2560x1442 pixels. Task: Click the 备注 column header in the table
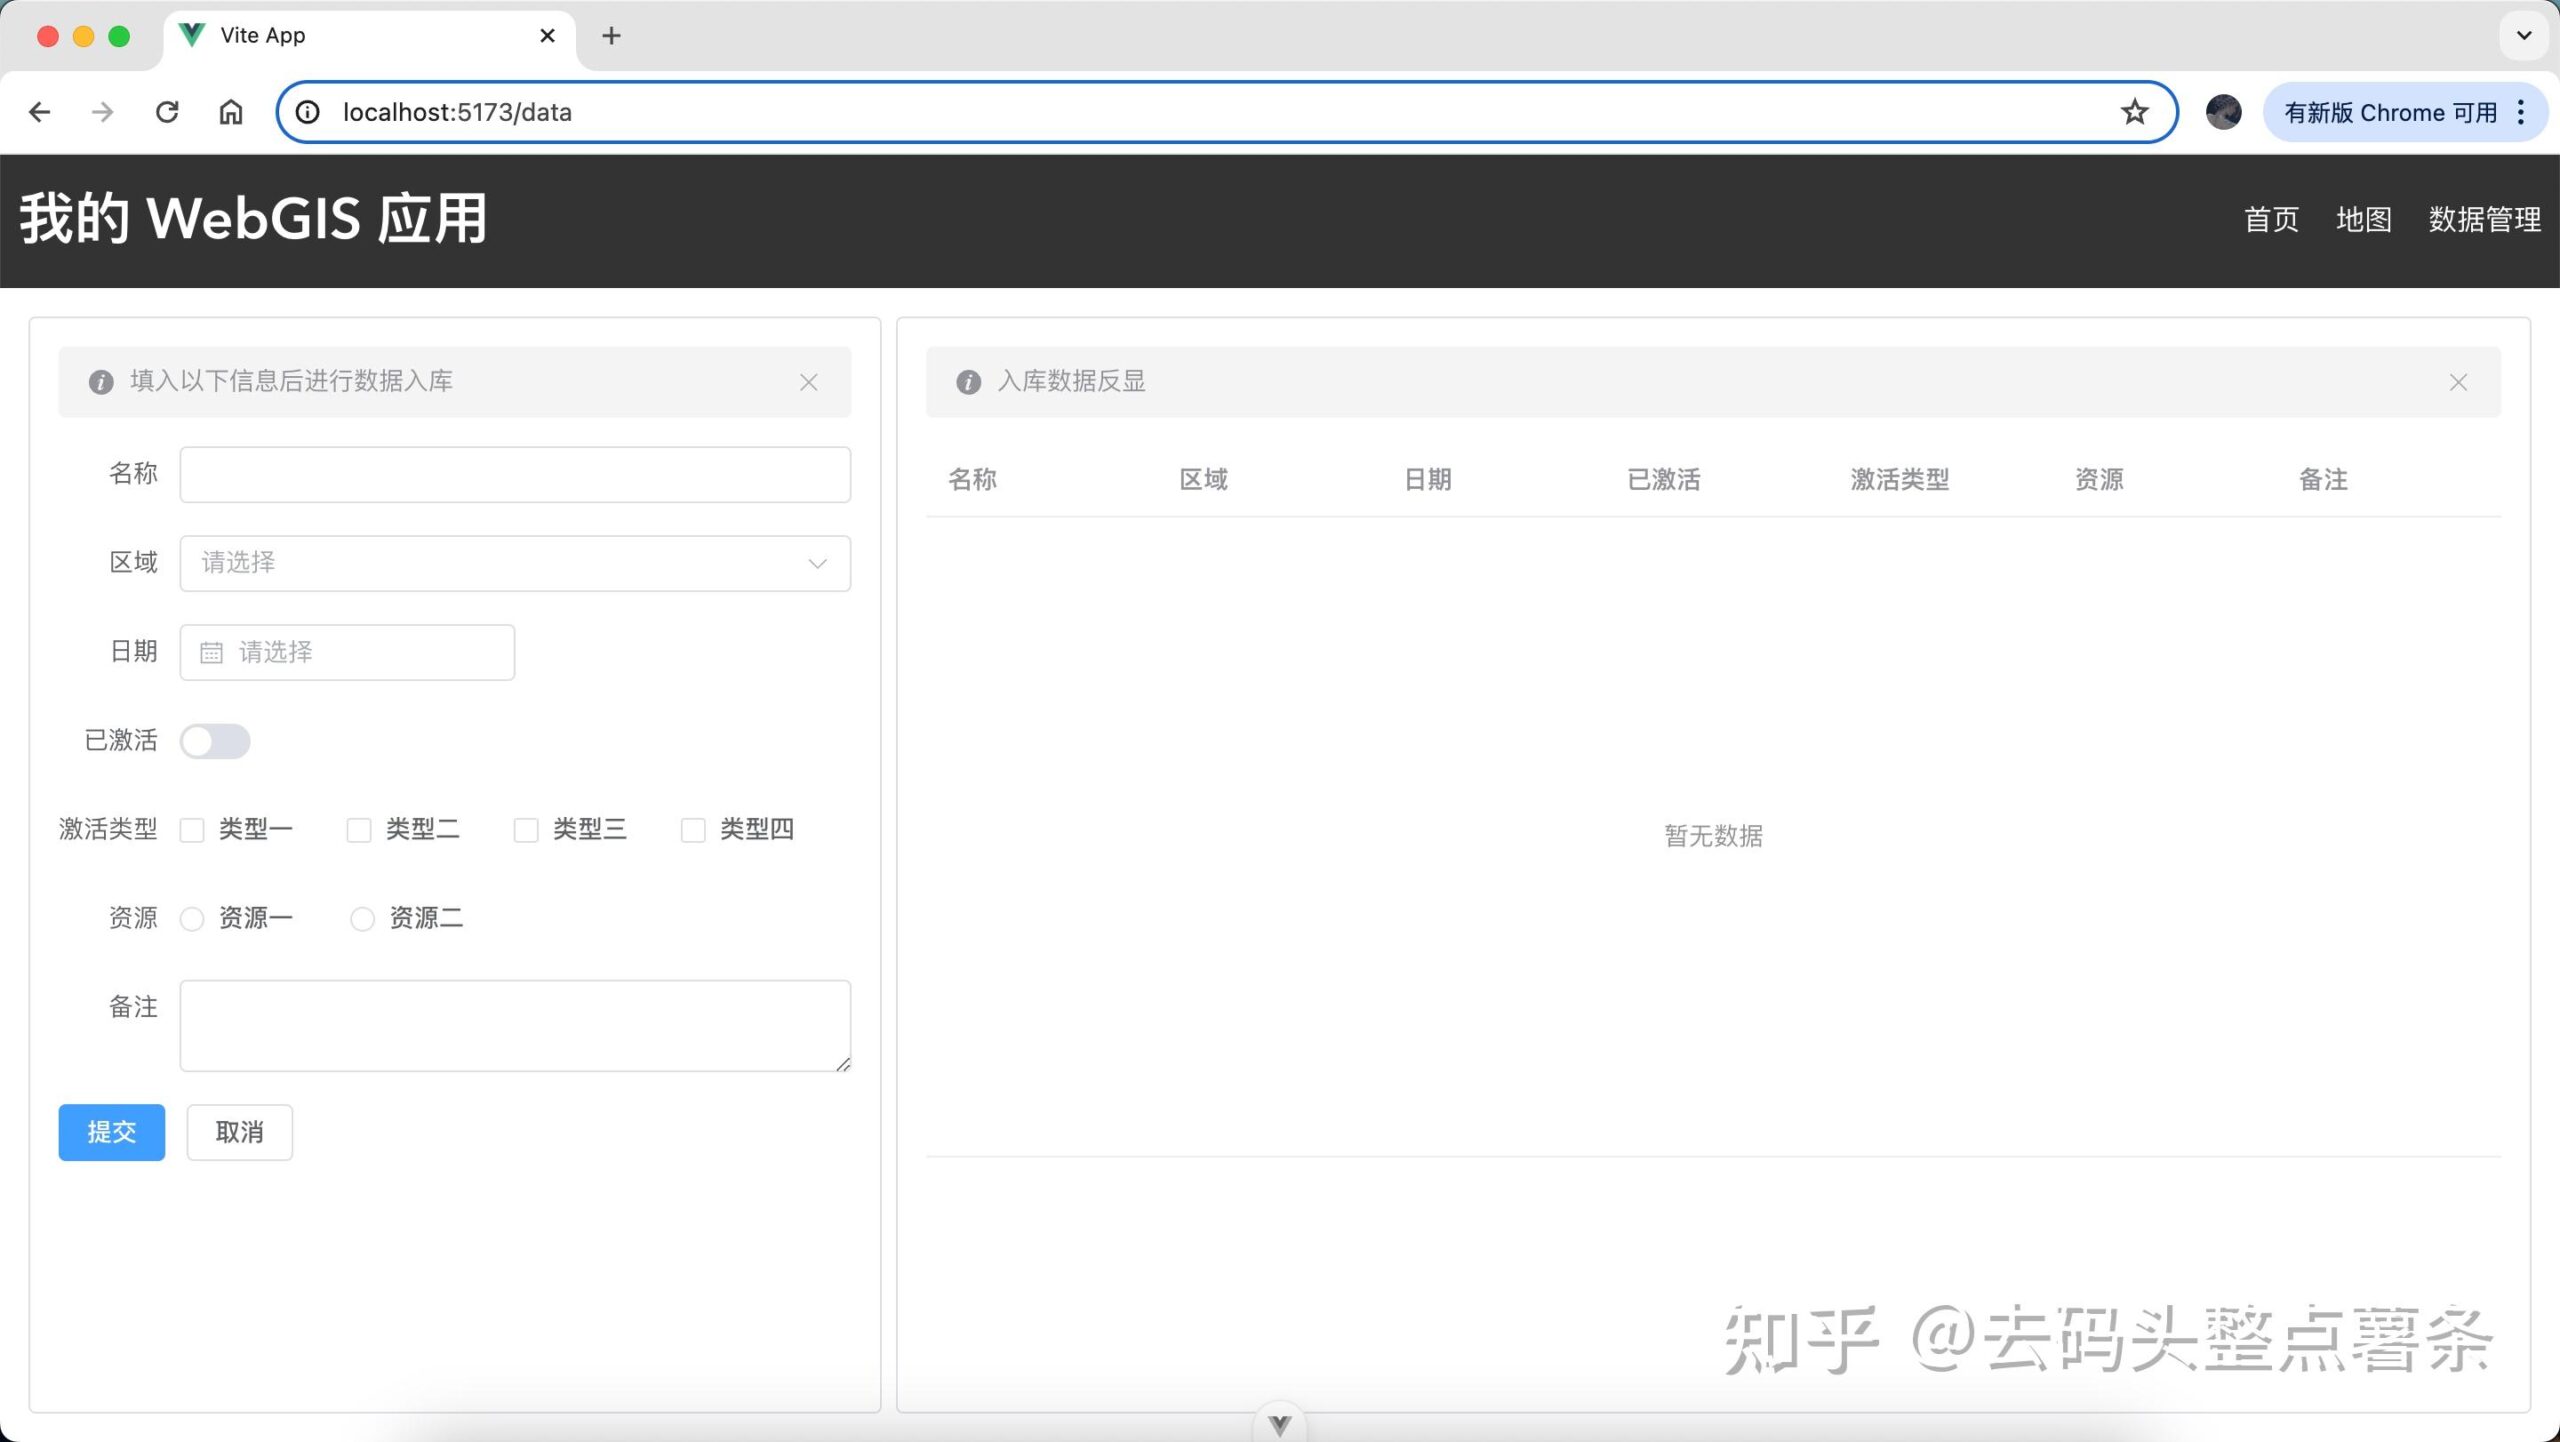(x=2323, y=480)
